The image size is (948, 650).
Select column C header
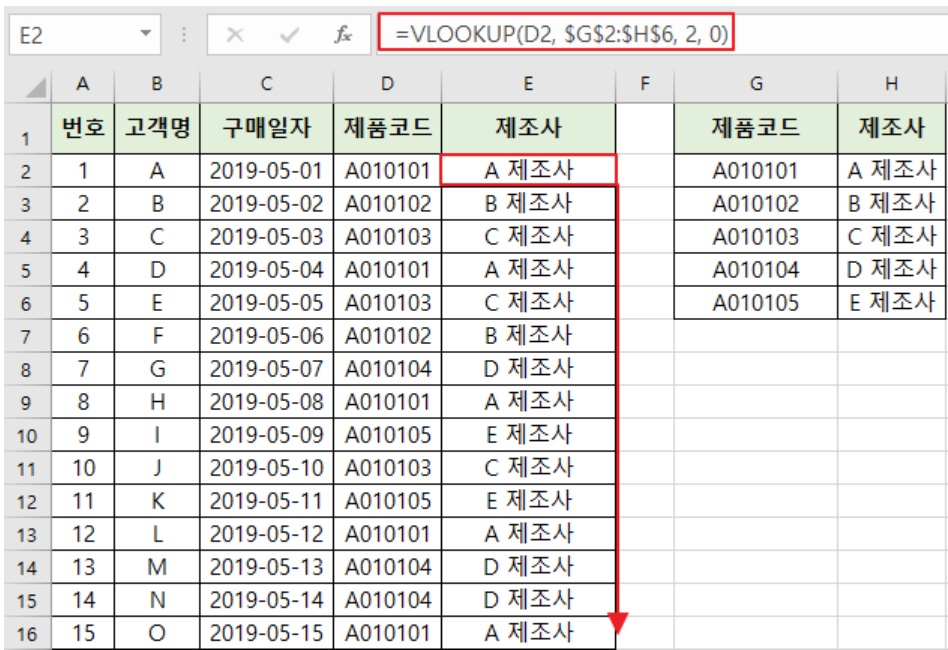tap(266, 84)
